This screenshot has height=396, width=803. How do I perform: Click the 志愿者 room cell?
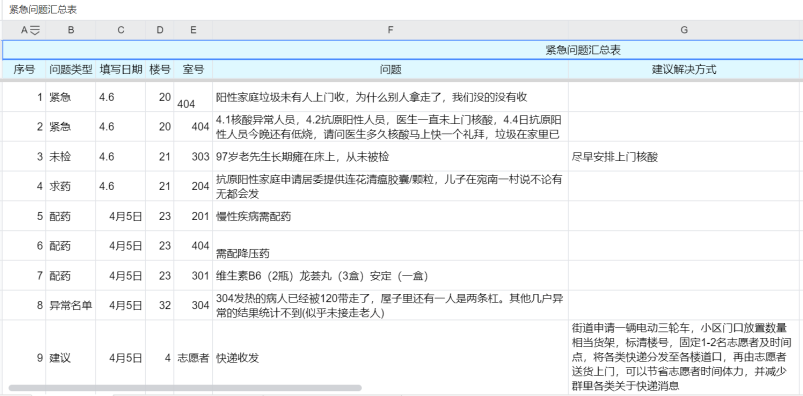193,357
